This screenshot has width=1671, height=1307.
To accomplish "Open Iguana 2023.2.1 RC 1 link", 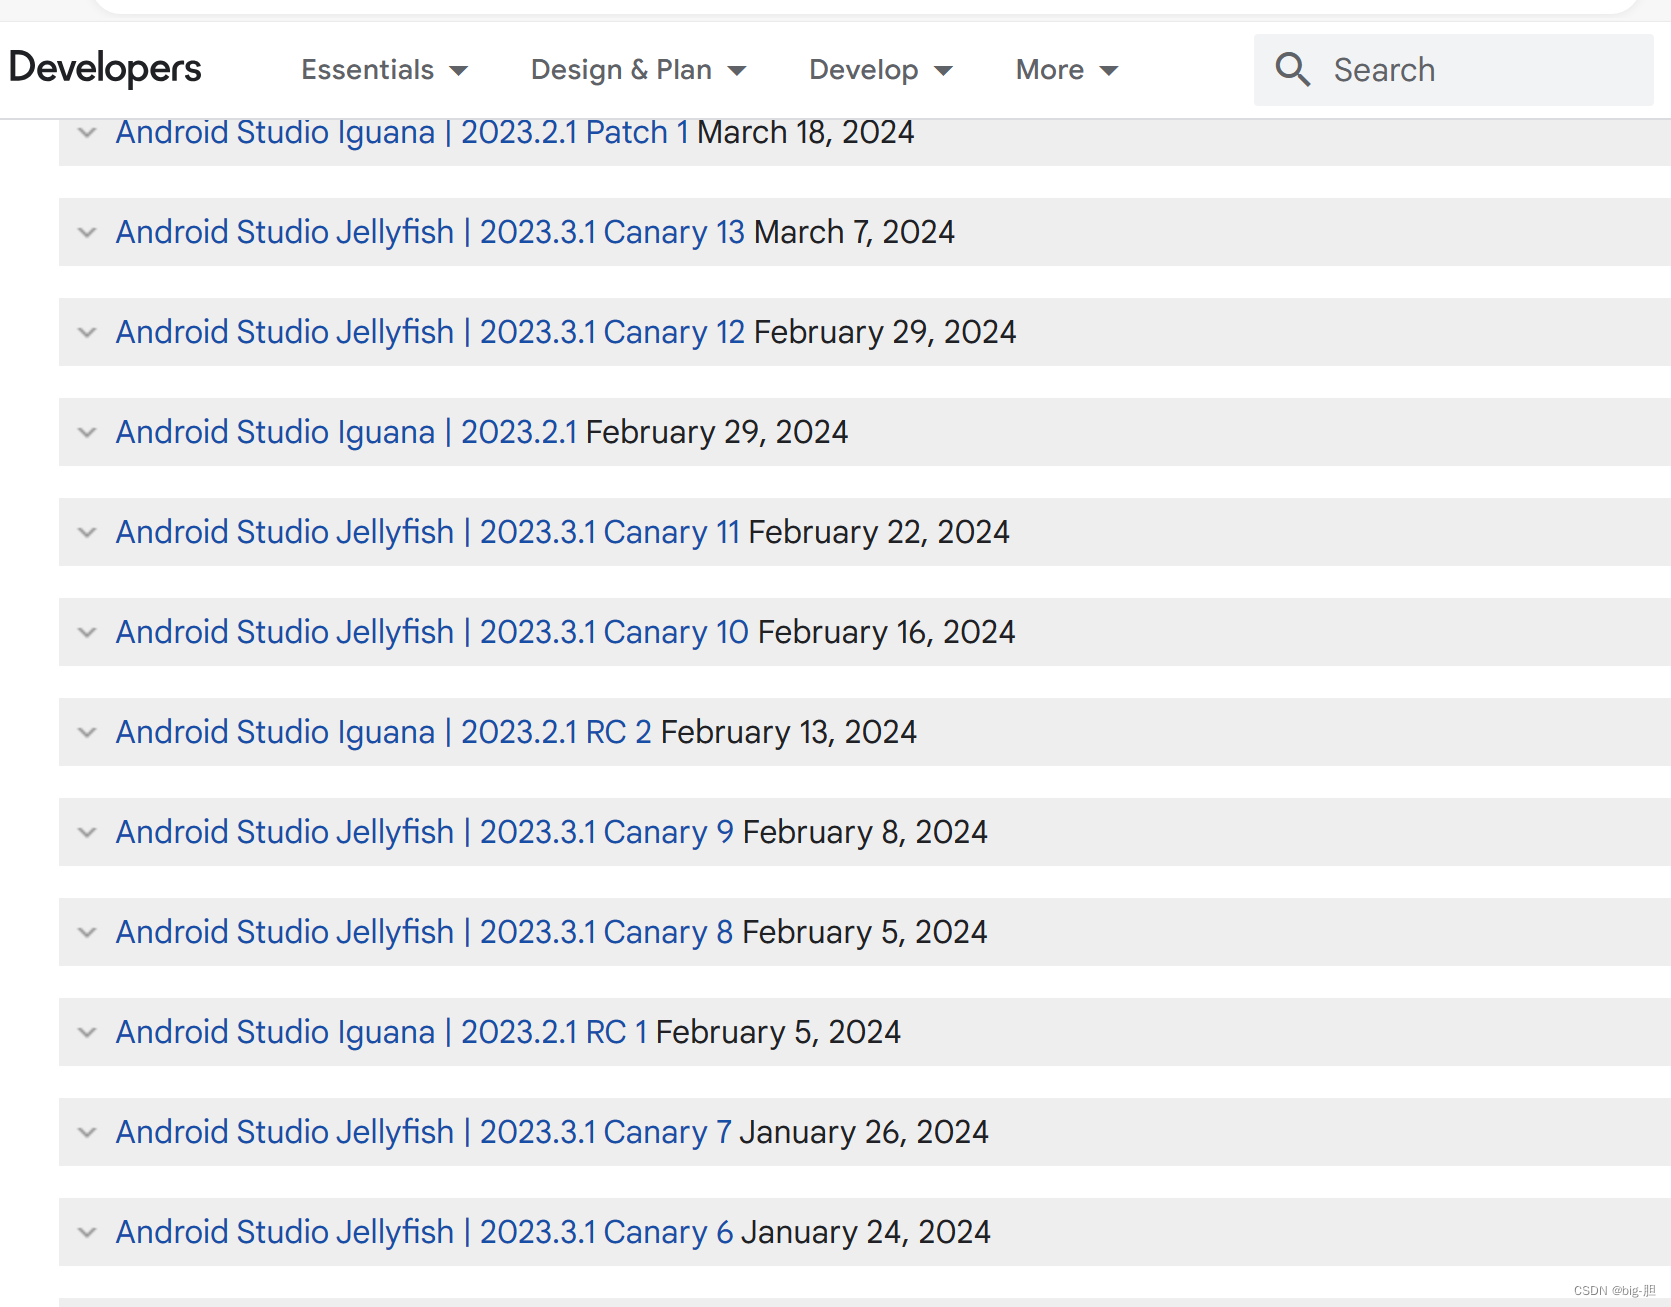I will (x=382, y=1032).
